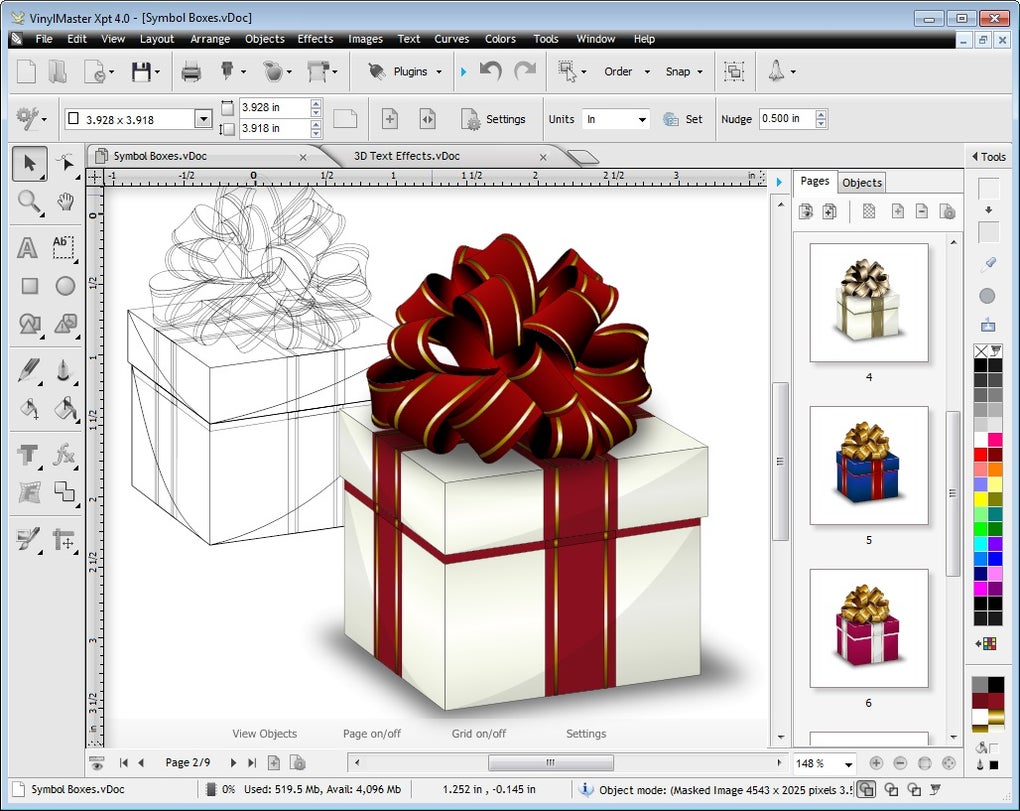The height and width of the screenshot is (811, 1020).
Task: Close the Symbol Boxes.vDoc tab
Action: click(302, 157)
